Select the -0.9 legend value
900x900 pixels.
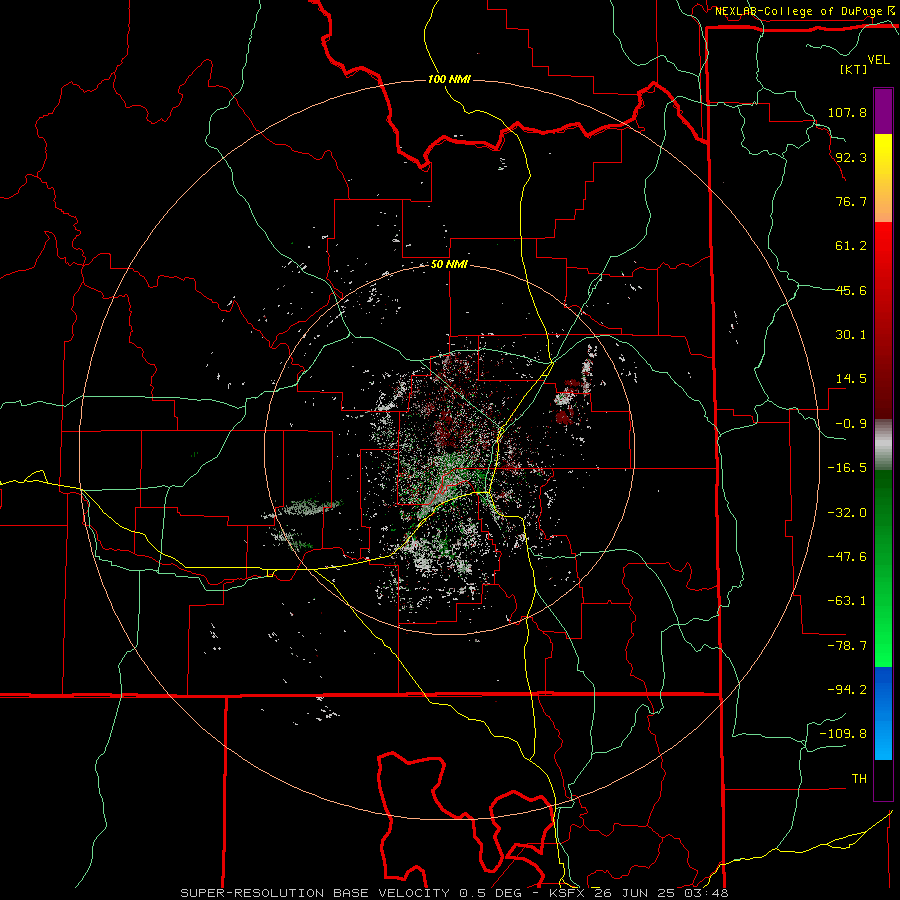click(851, 424)
